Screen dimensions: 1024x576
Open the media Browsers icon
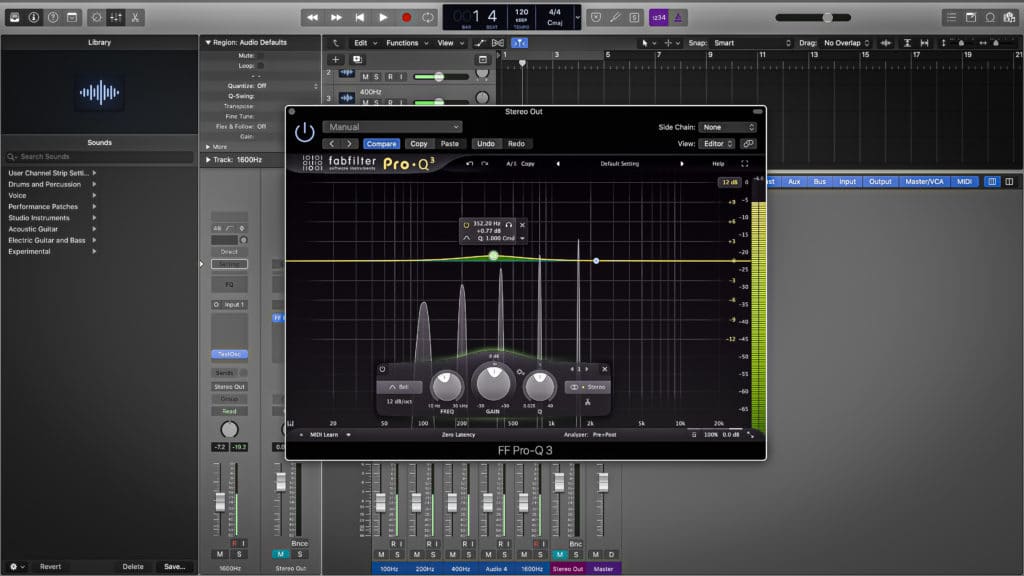[x=1010, y=18]
